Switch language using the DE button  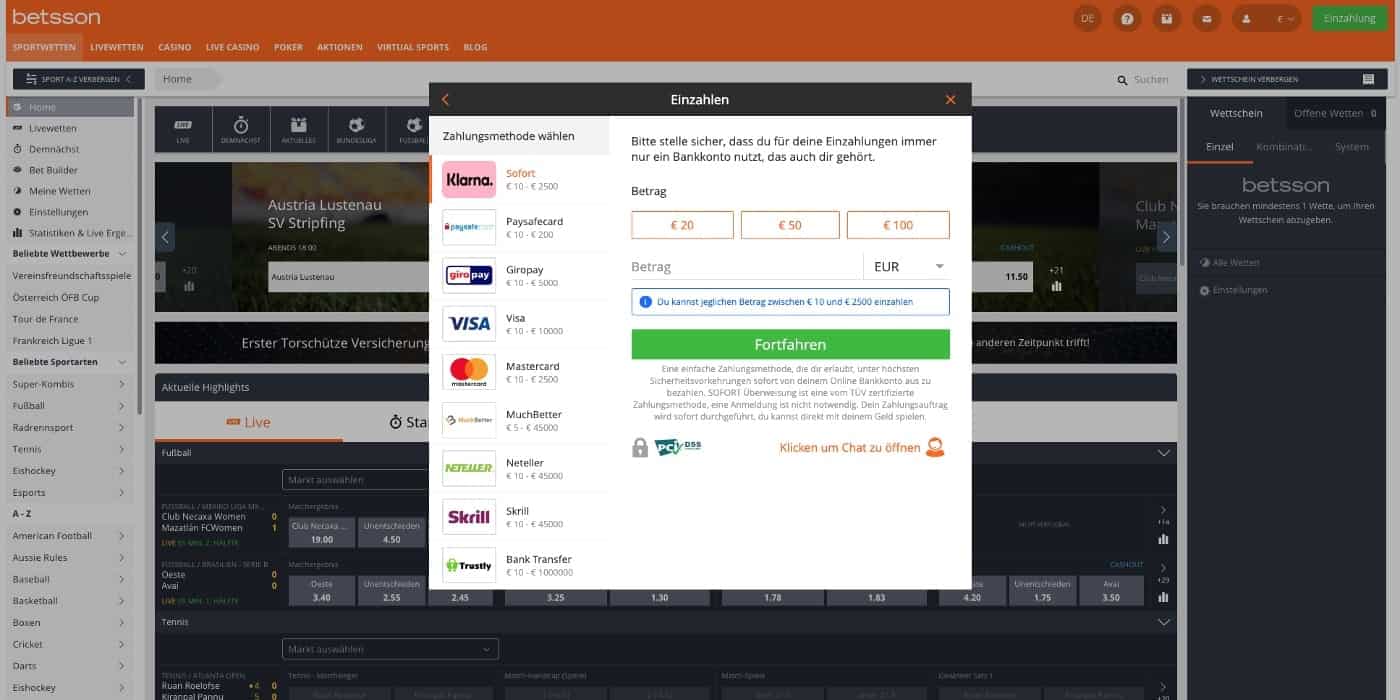tap(1088, 18)
